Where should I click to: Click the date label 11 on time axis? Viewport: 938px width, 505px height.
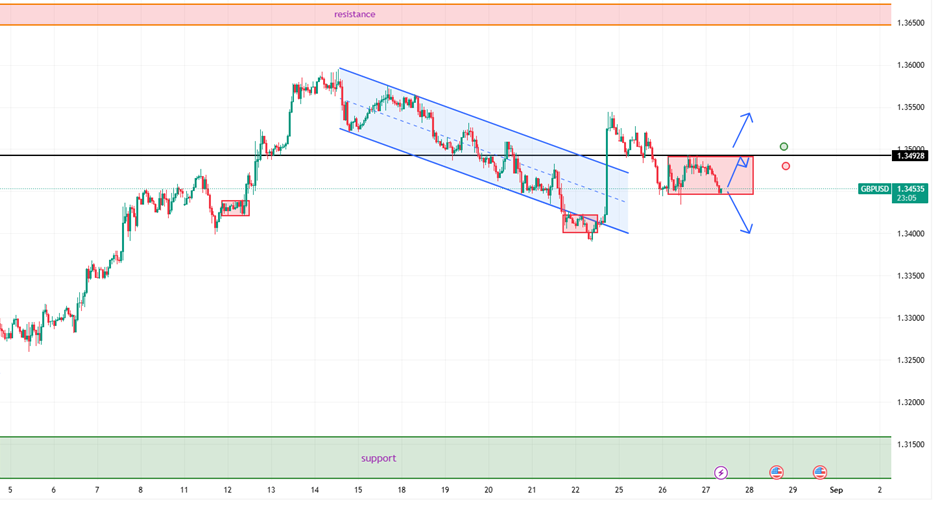point(184,490)
